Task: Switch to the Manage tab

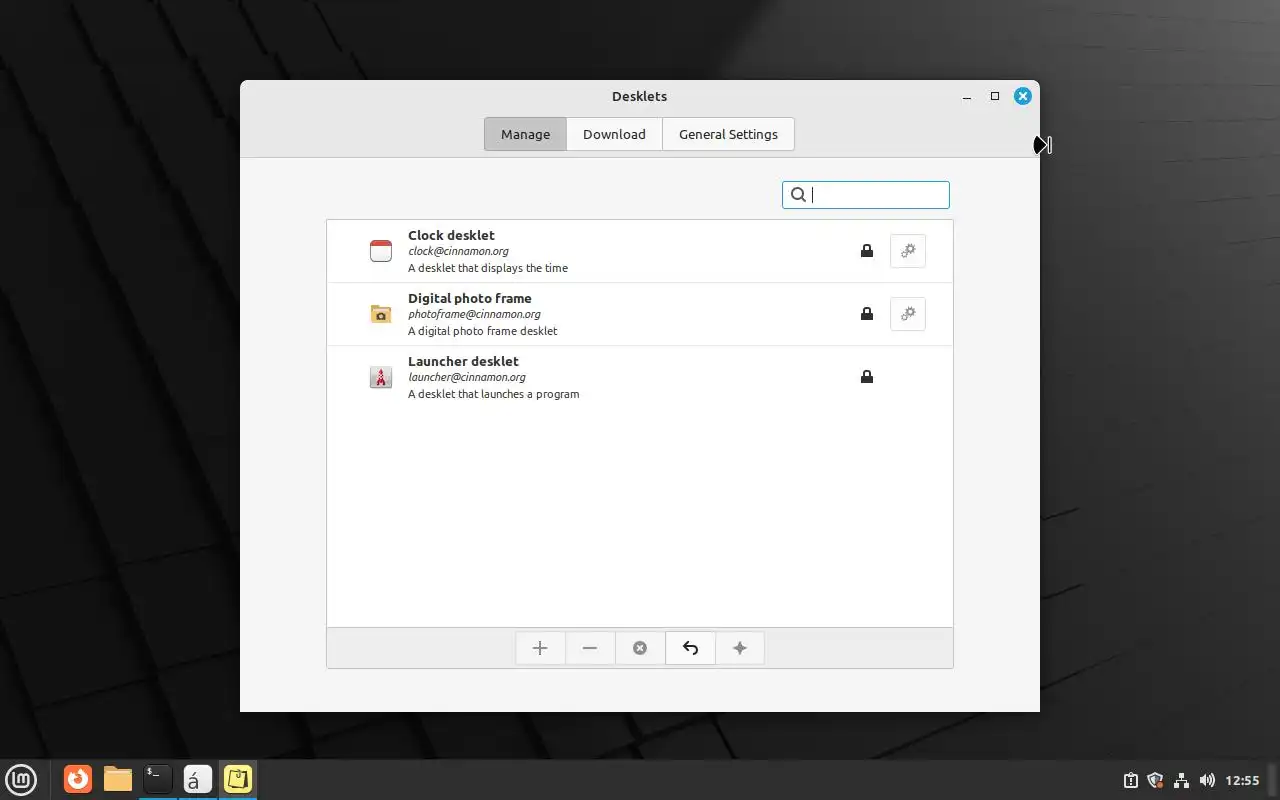Action: click(x=525, y=134)
